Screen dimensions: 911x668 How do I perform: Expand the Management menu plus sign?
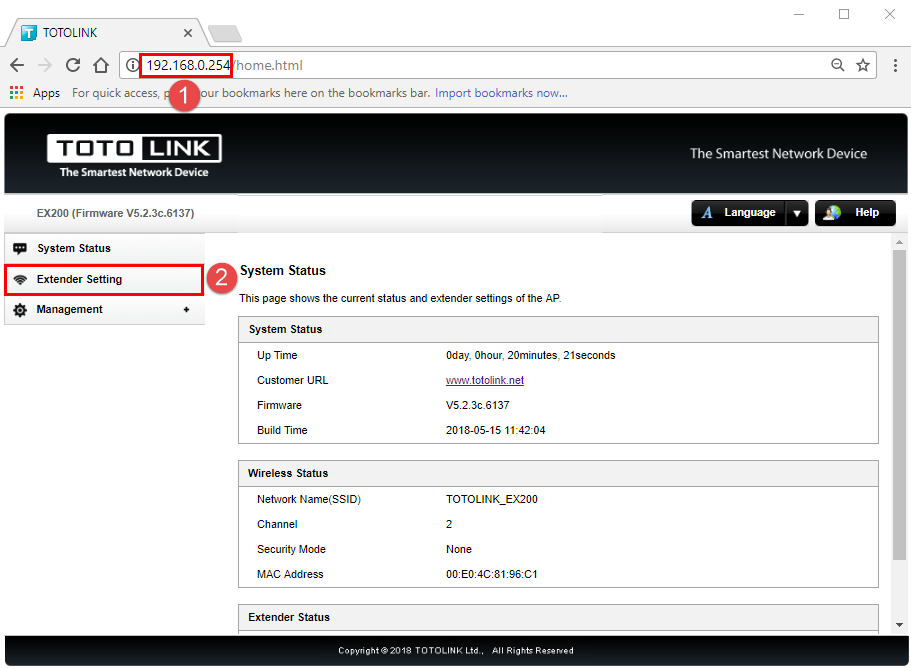point(186,310)
